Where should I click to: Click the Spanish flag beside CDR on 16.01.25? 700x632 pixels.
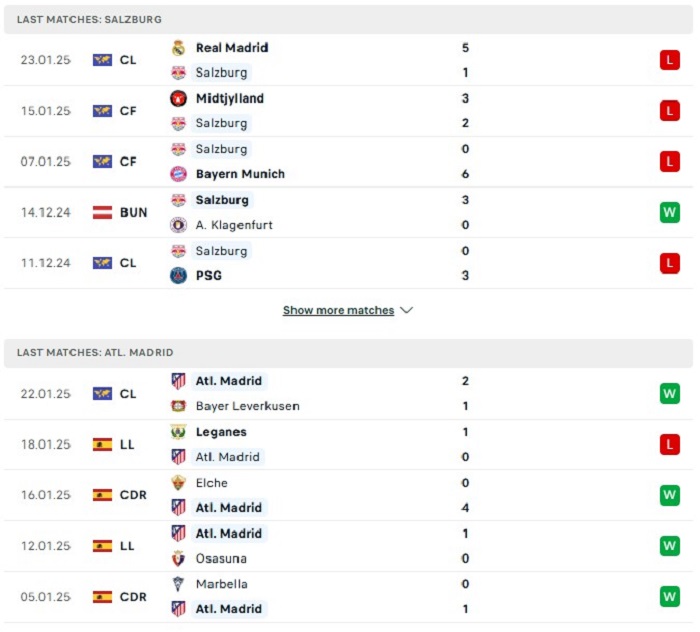click(x=102, y=495)
